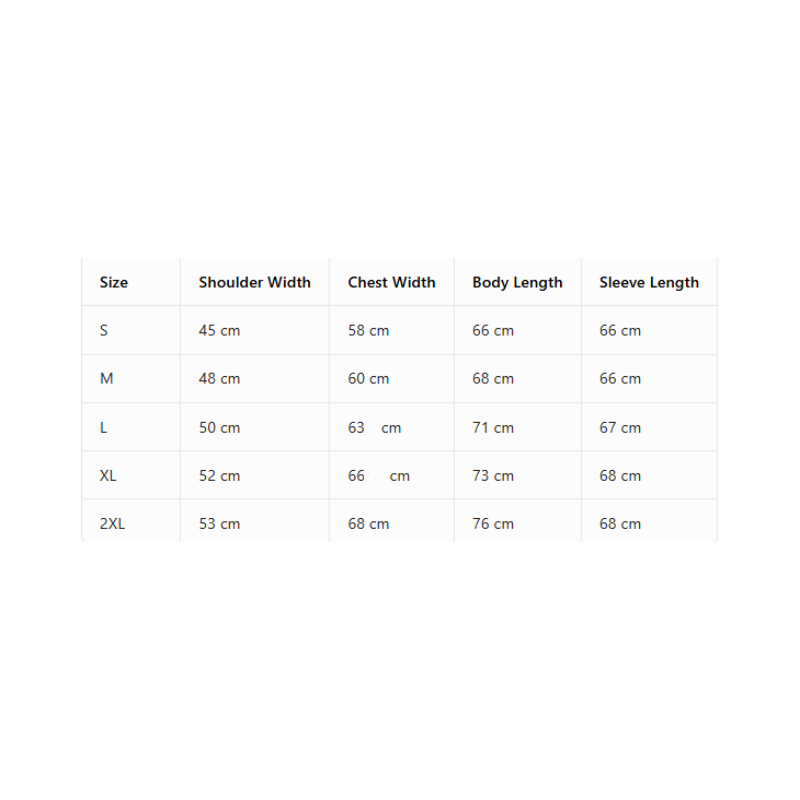
Task: Click the 73 cm body length cell
Action: click(493, 475)
